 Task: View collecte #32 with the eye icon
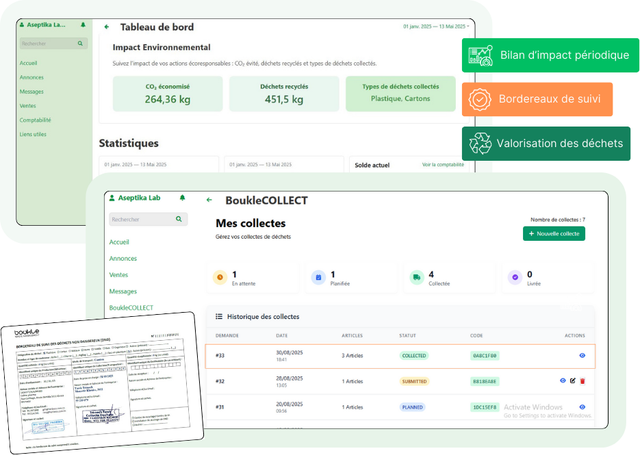[562, 381]
